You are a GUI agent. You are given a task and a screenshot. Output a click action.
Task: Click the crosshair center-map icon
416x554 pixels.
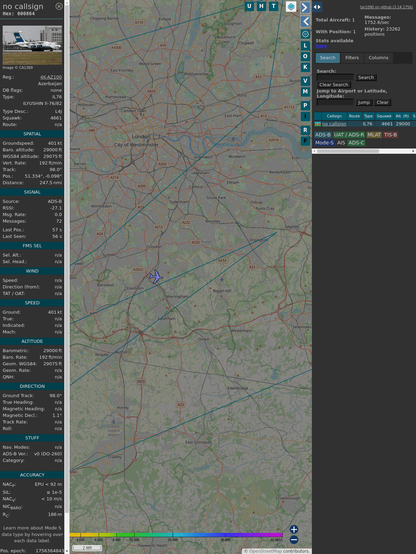pyautogui.click(x=305, y=34)
